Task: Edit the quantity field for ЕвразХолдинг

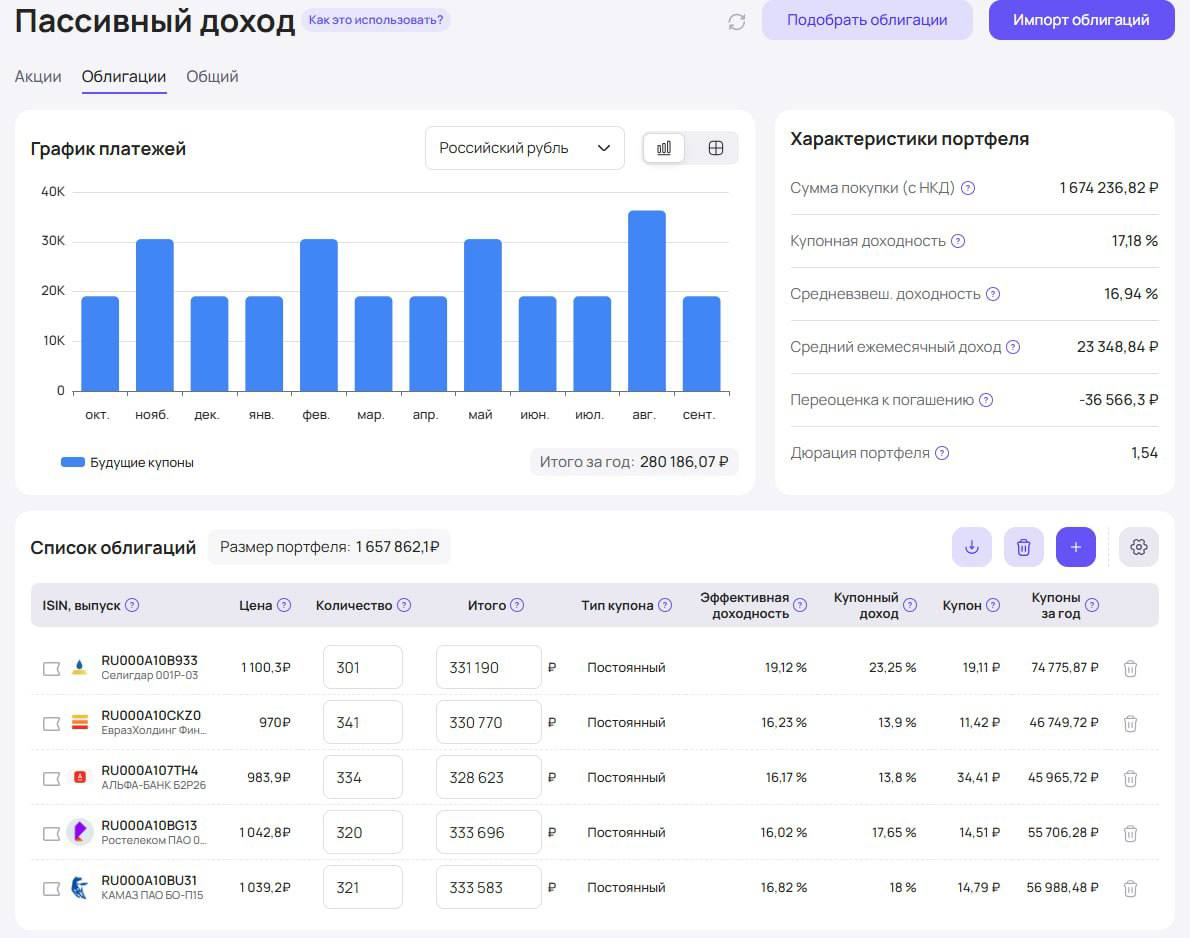Action: (362, 722)
